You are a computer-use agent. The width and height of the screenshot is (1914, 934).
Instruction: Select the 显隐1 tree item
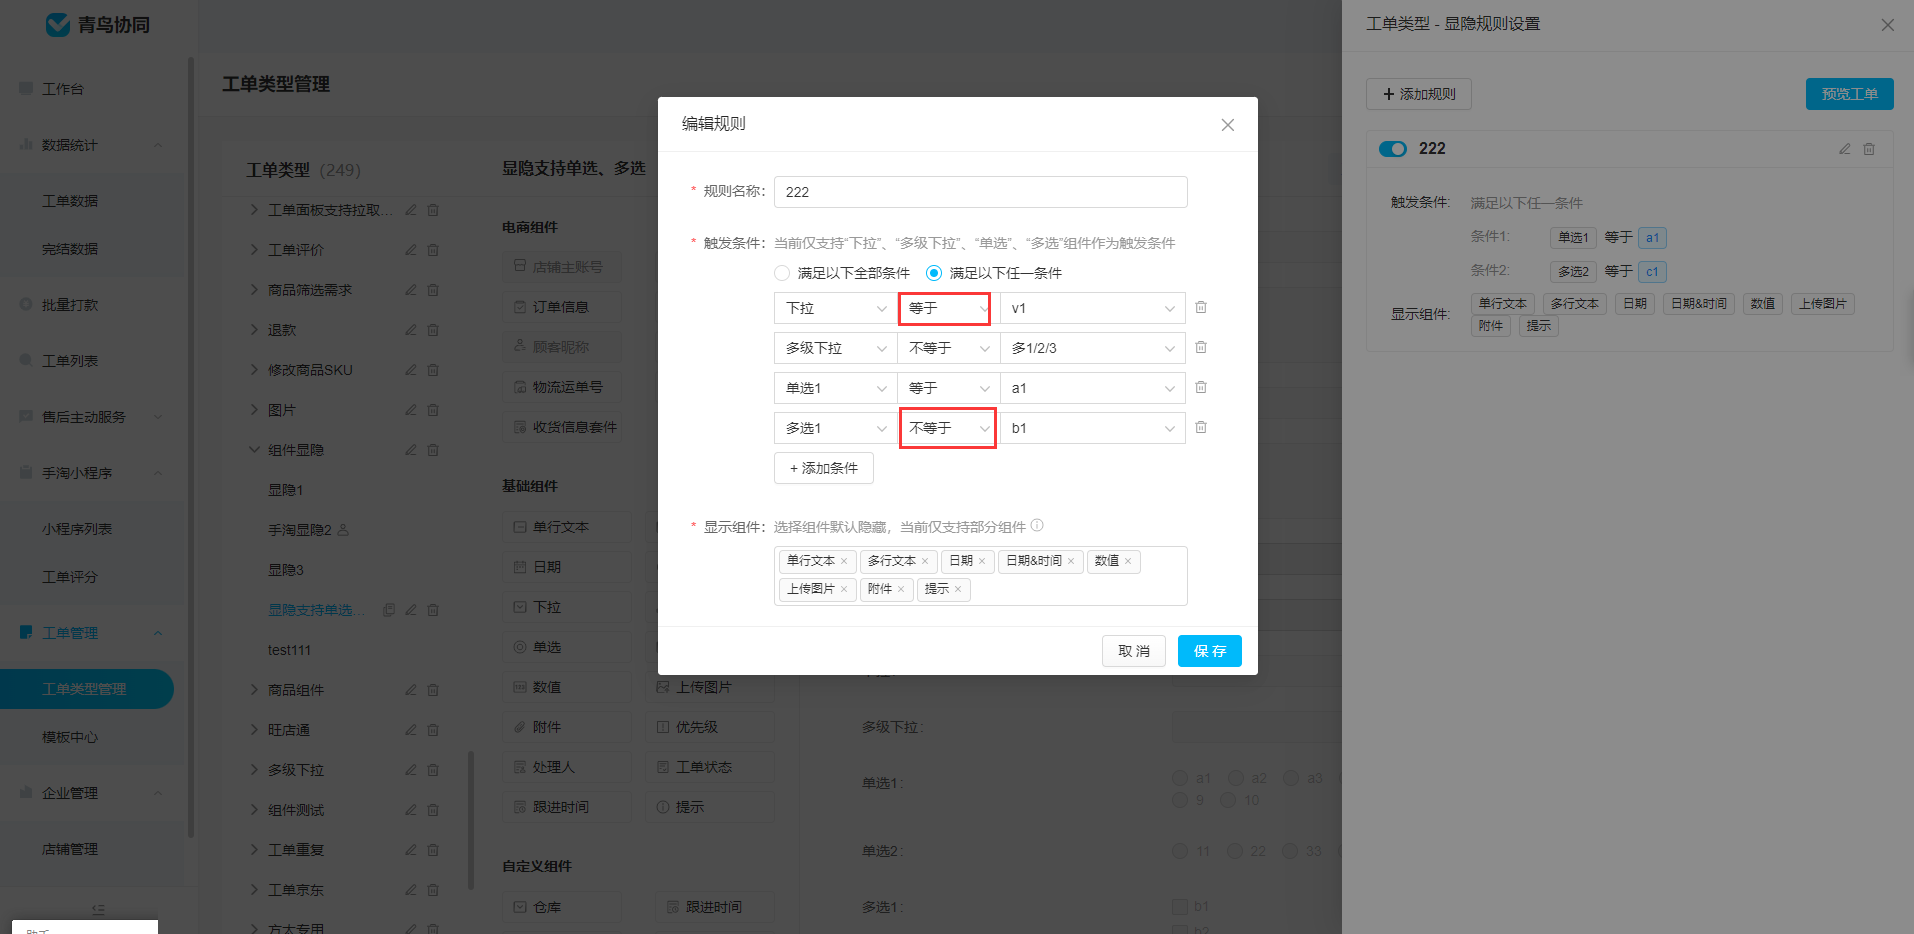pos(286,490)
